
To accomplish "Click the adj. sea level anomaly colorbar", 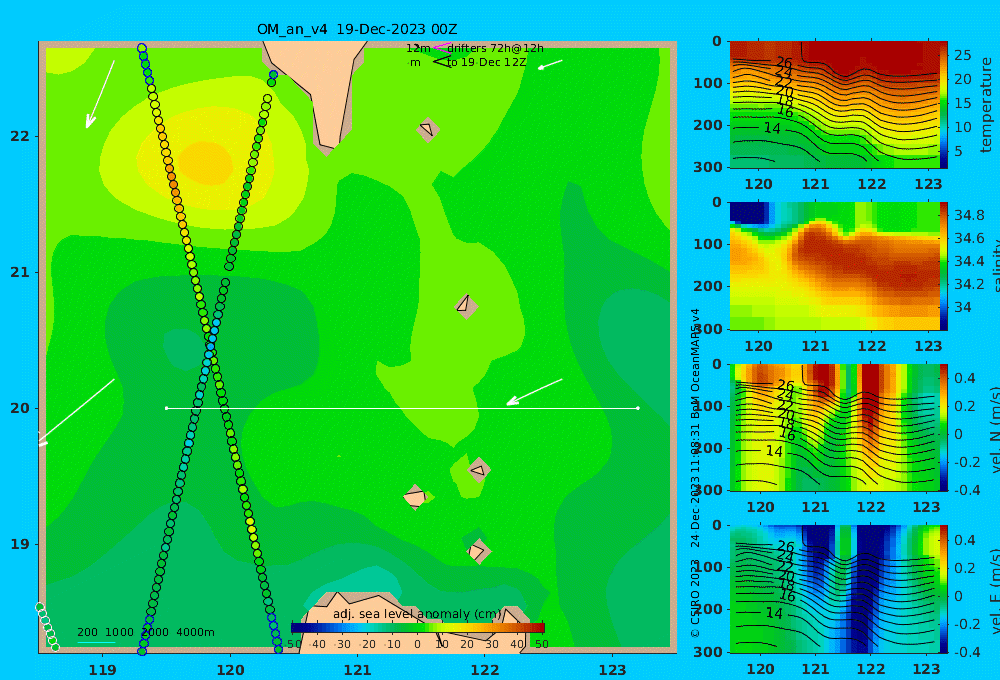I will pyautogui.click(x=418, y=628).
